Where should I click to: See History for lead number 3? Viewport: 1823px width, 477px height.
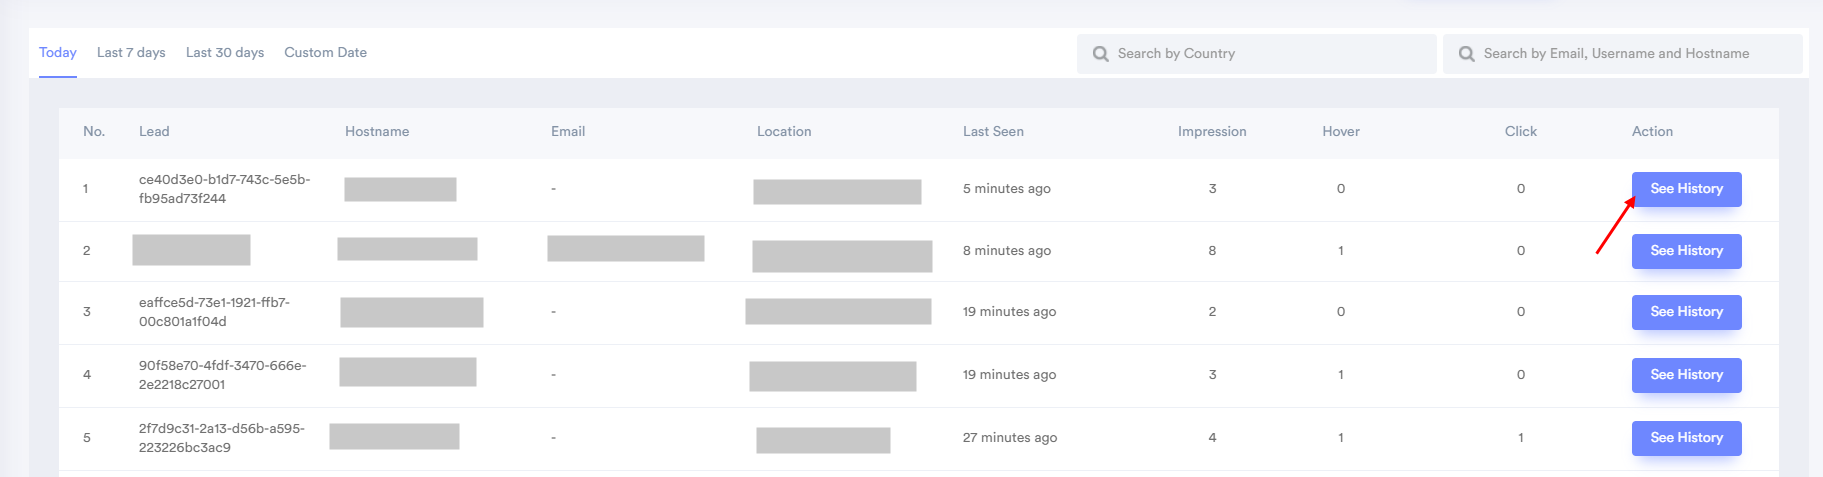click(x=1686, y=312)
